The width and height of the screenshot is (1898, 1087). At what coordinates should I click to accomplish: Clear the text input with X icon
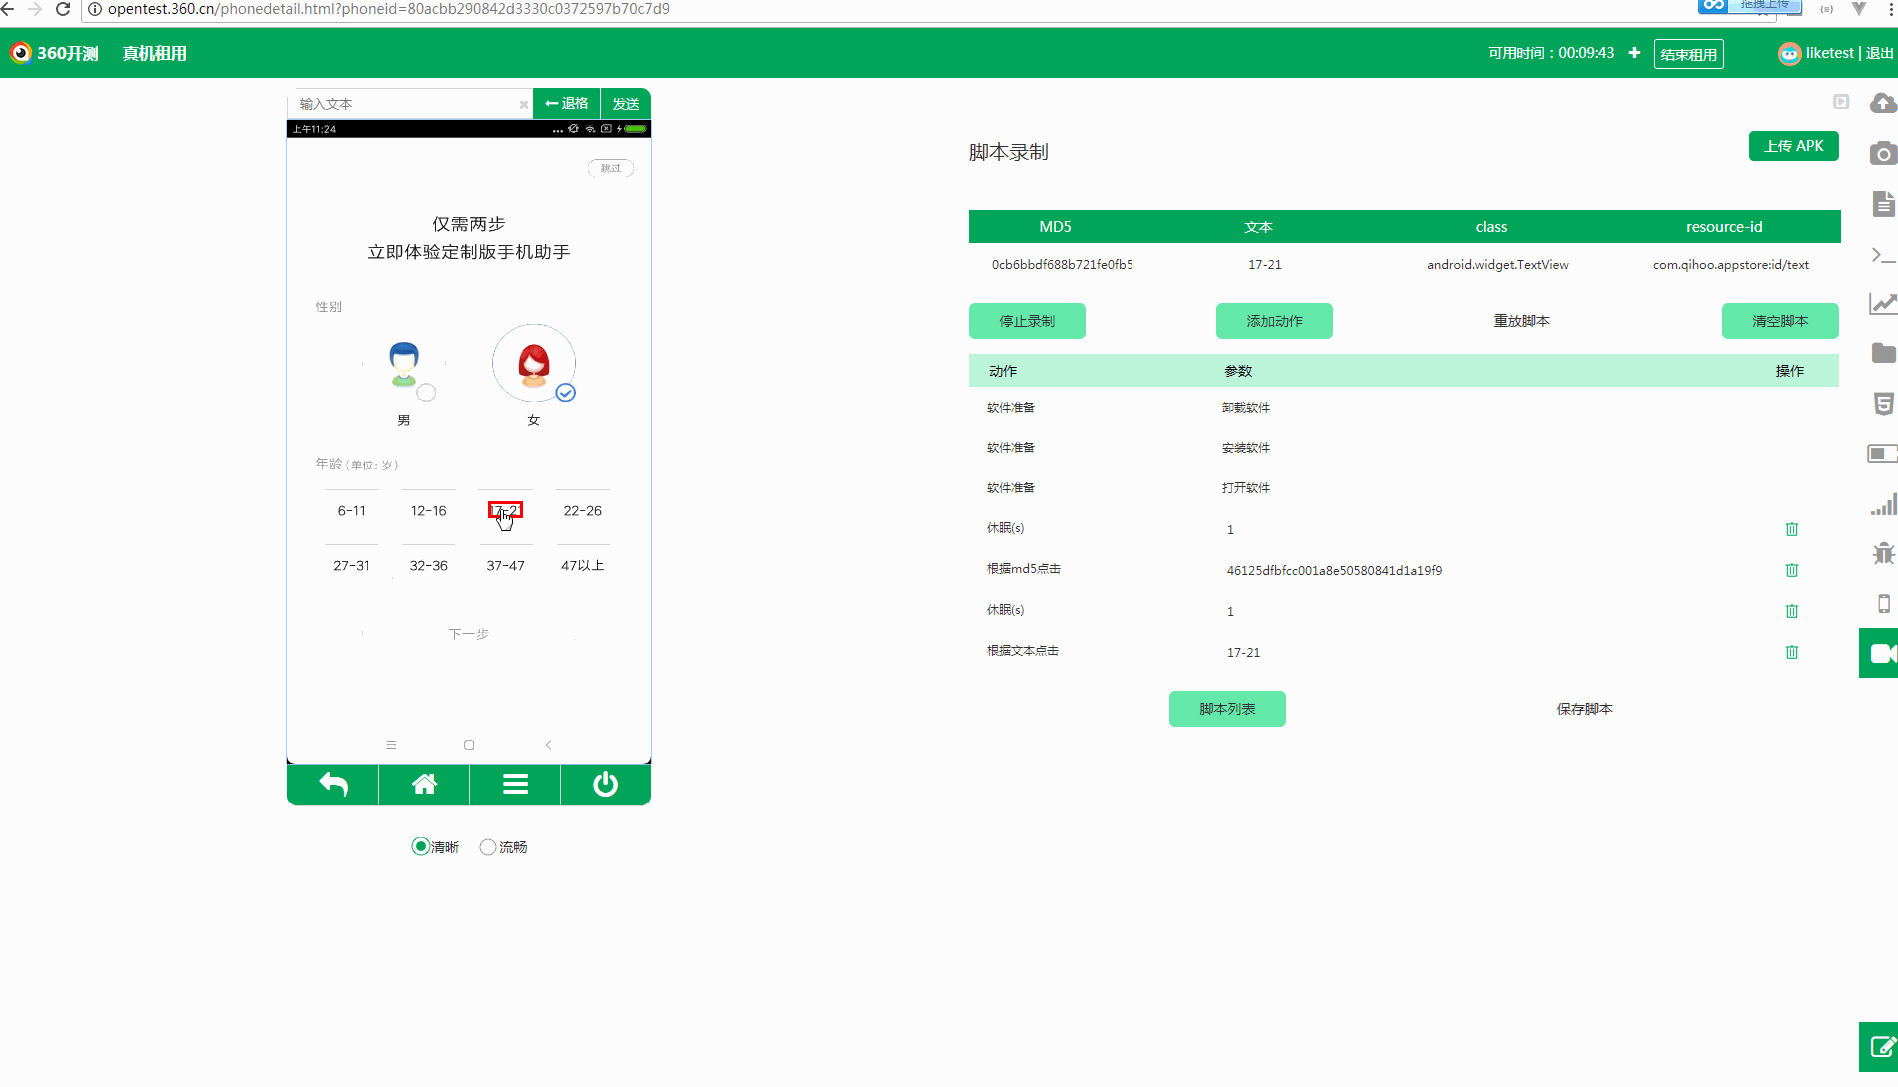523,104
